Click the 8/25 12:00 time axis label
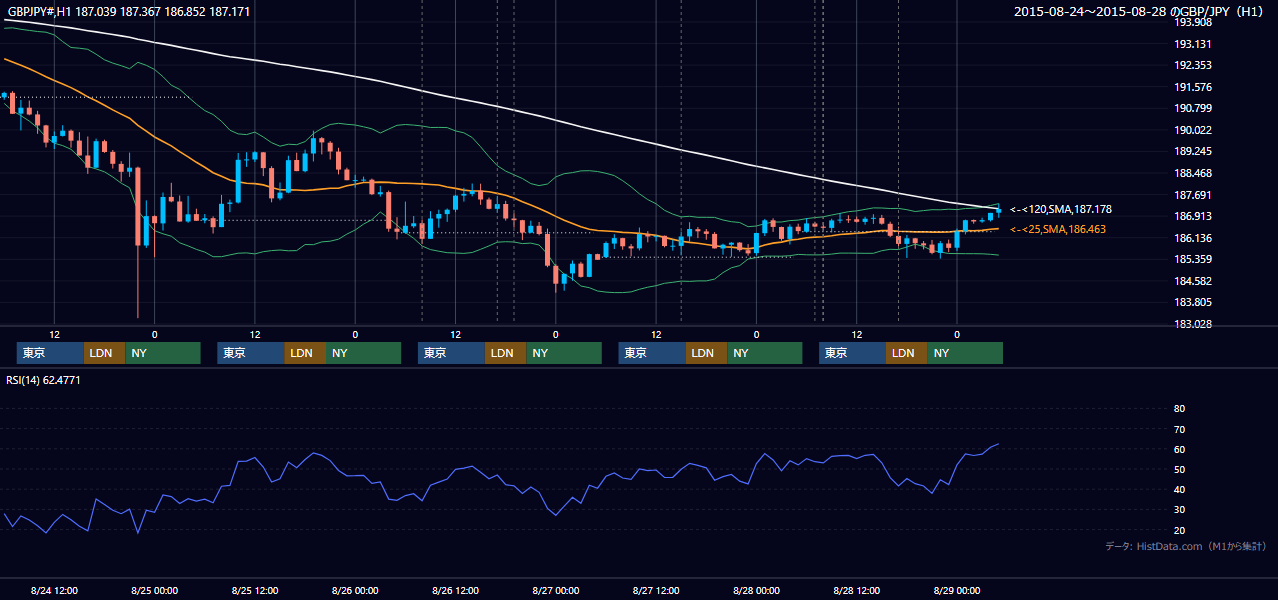Screen dimensions: 1278x600 (255, 590)
